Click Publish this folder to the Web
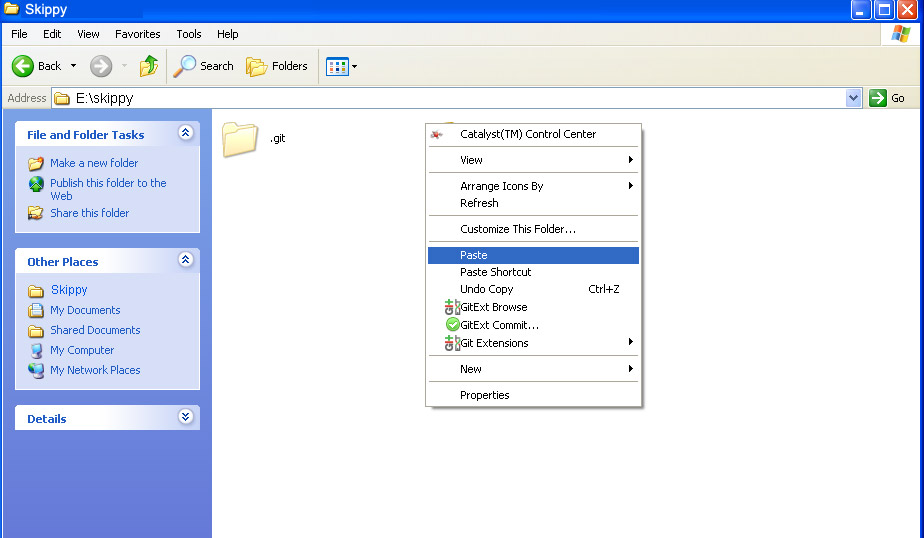The width and height of the screenshot is (924, 538). click(x=108, y=189)
